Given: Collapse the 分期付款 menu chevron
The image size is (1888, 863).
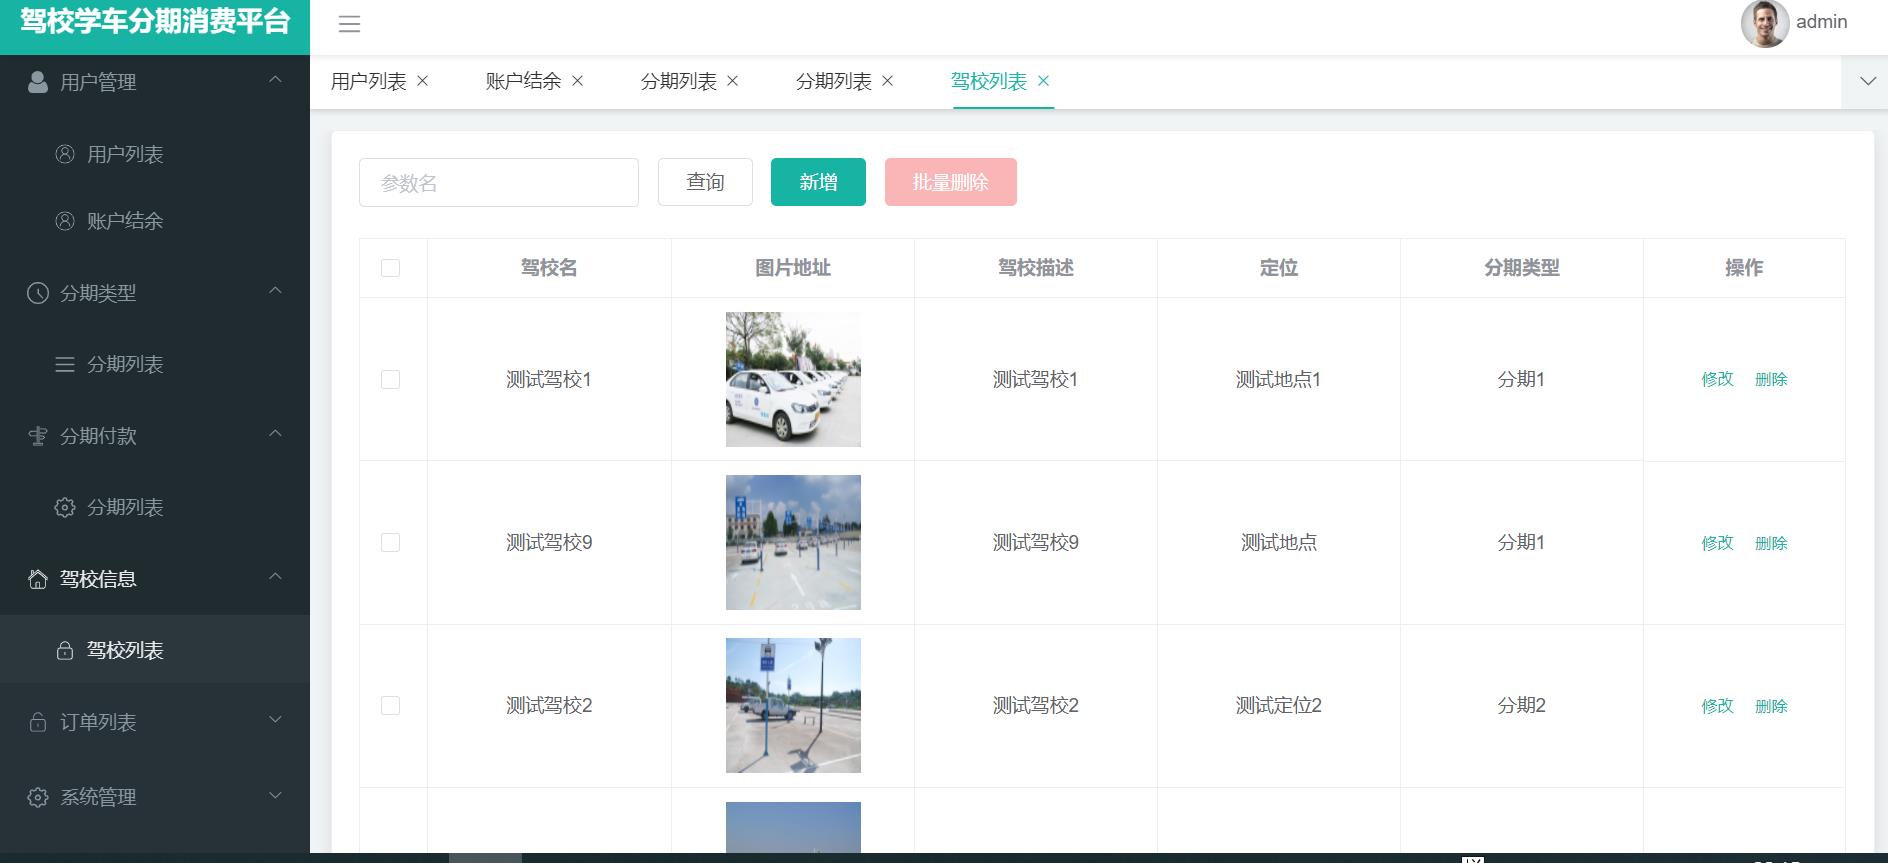Looking at the screenshot, I should tap(275, 434).
